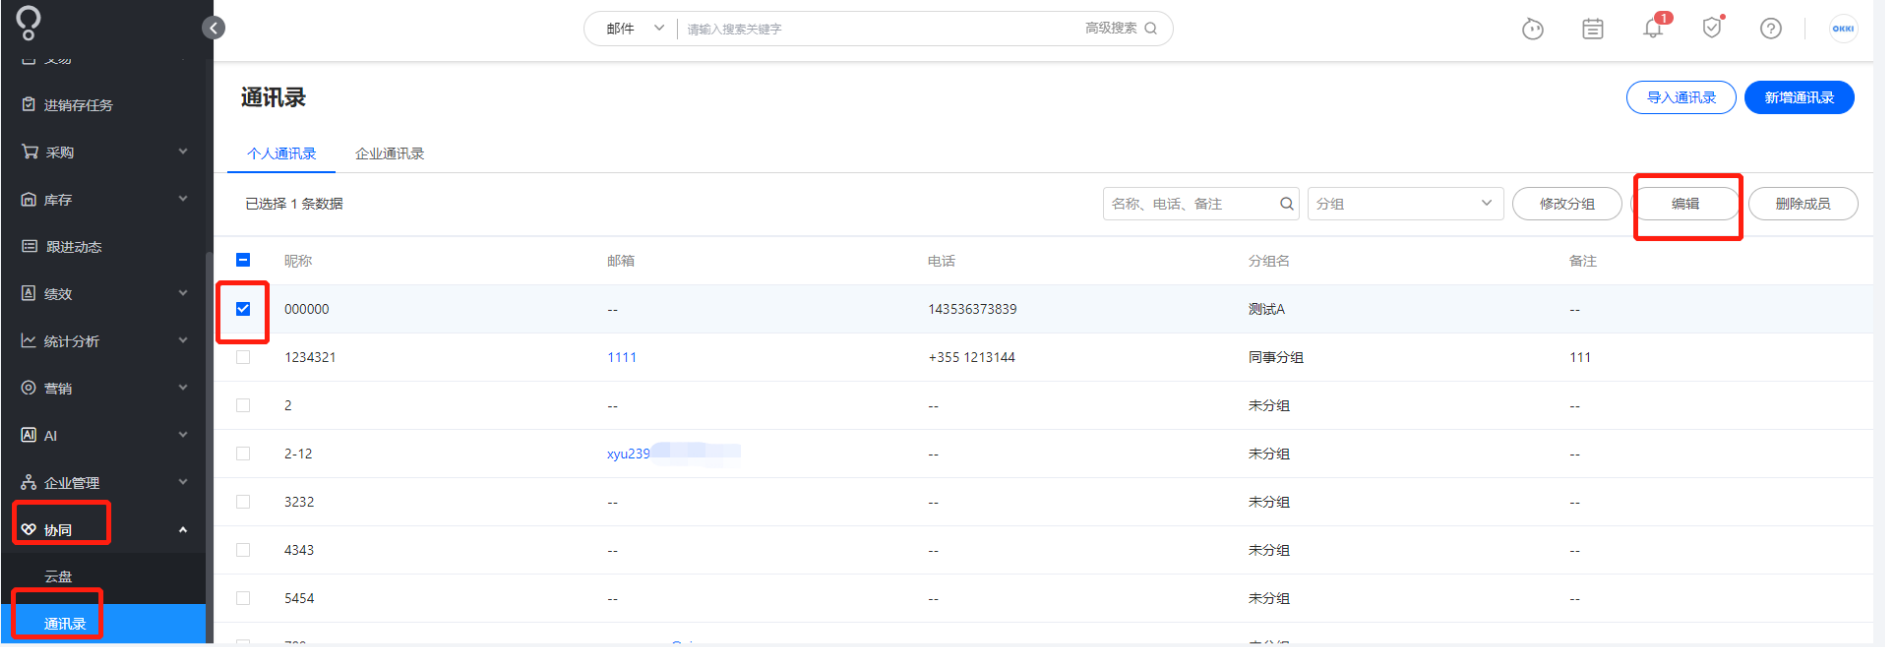Collapse the left sidebar with arrow button
1885x647 pixels.
click(213, 28)
